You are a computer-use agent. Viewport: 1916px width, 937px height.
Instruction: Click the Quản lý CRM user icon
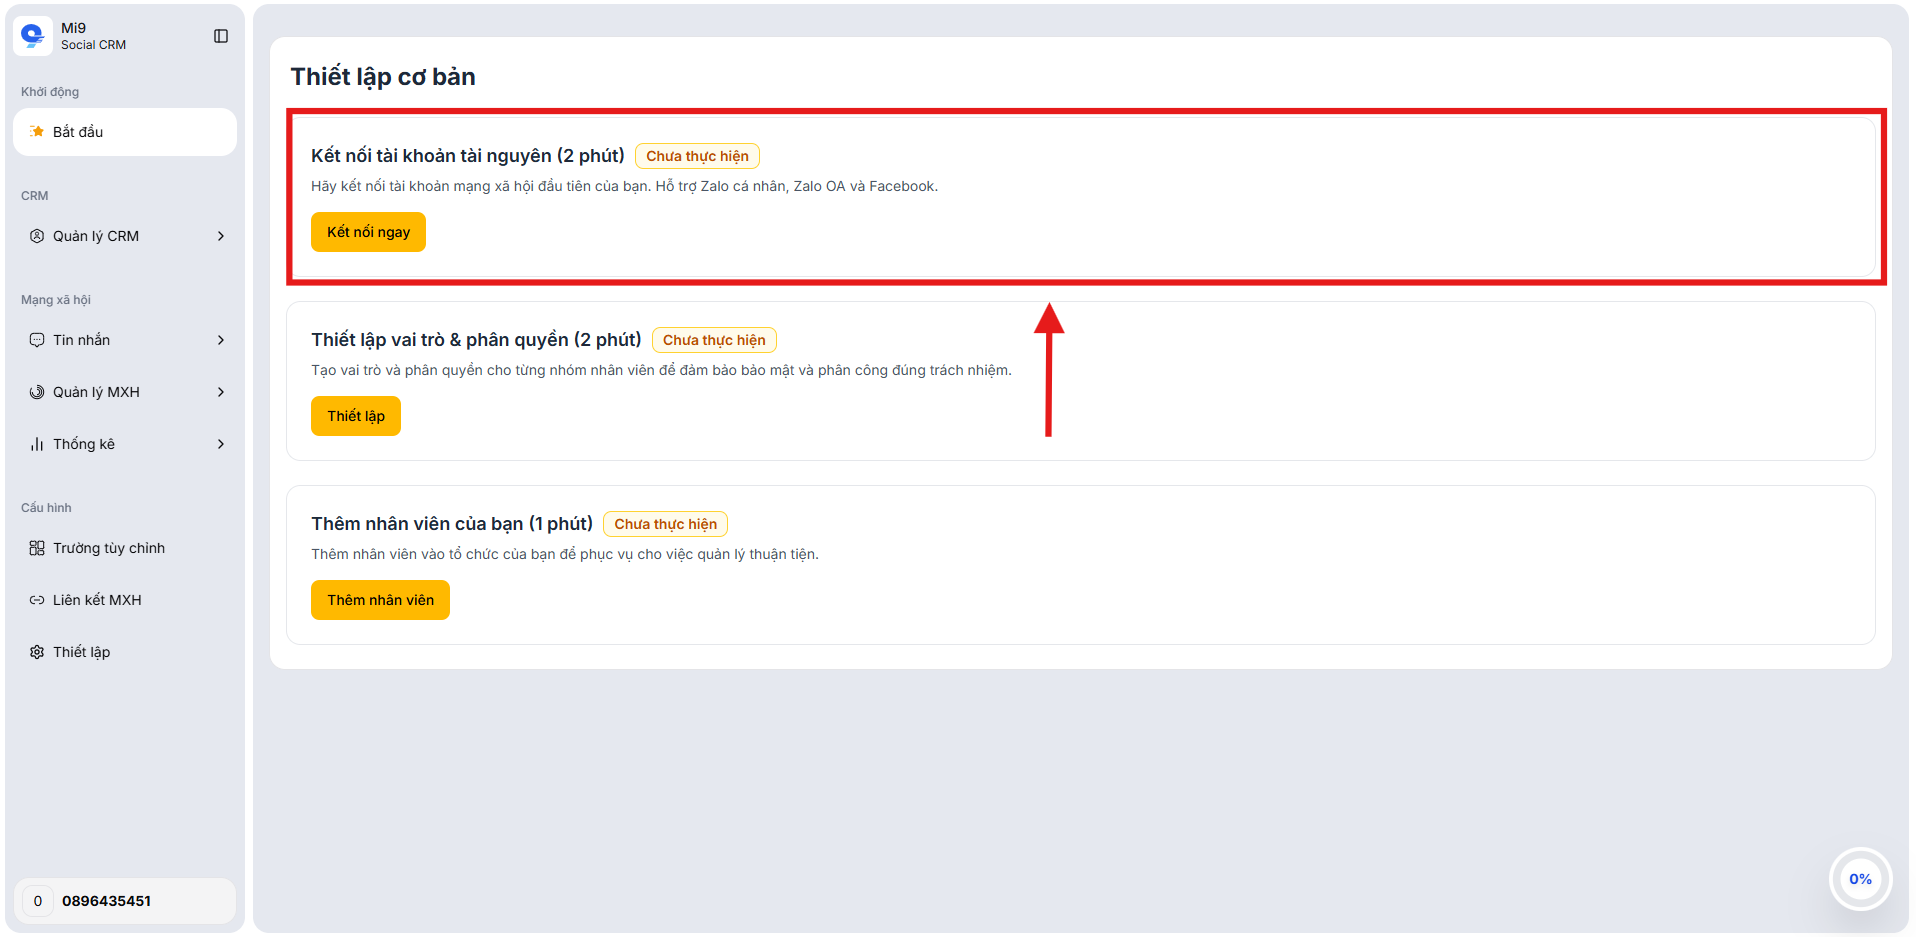tap(37, 236)
